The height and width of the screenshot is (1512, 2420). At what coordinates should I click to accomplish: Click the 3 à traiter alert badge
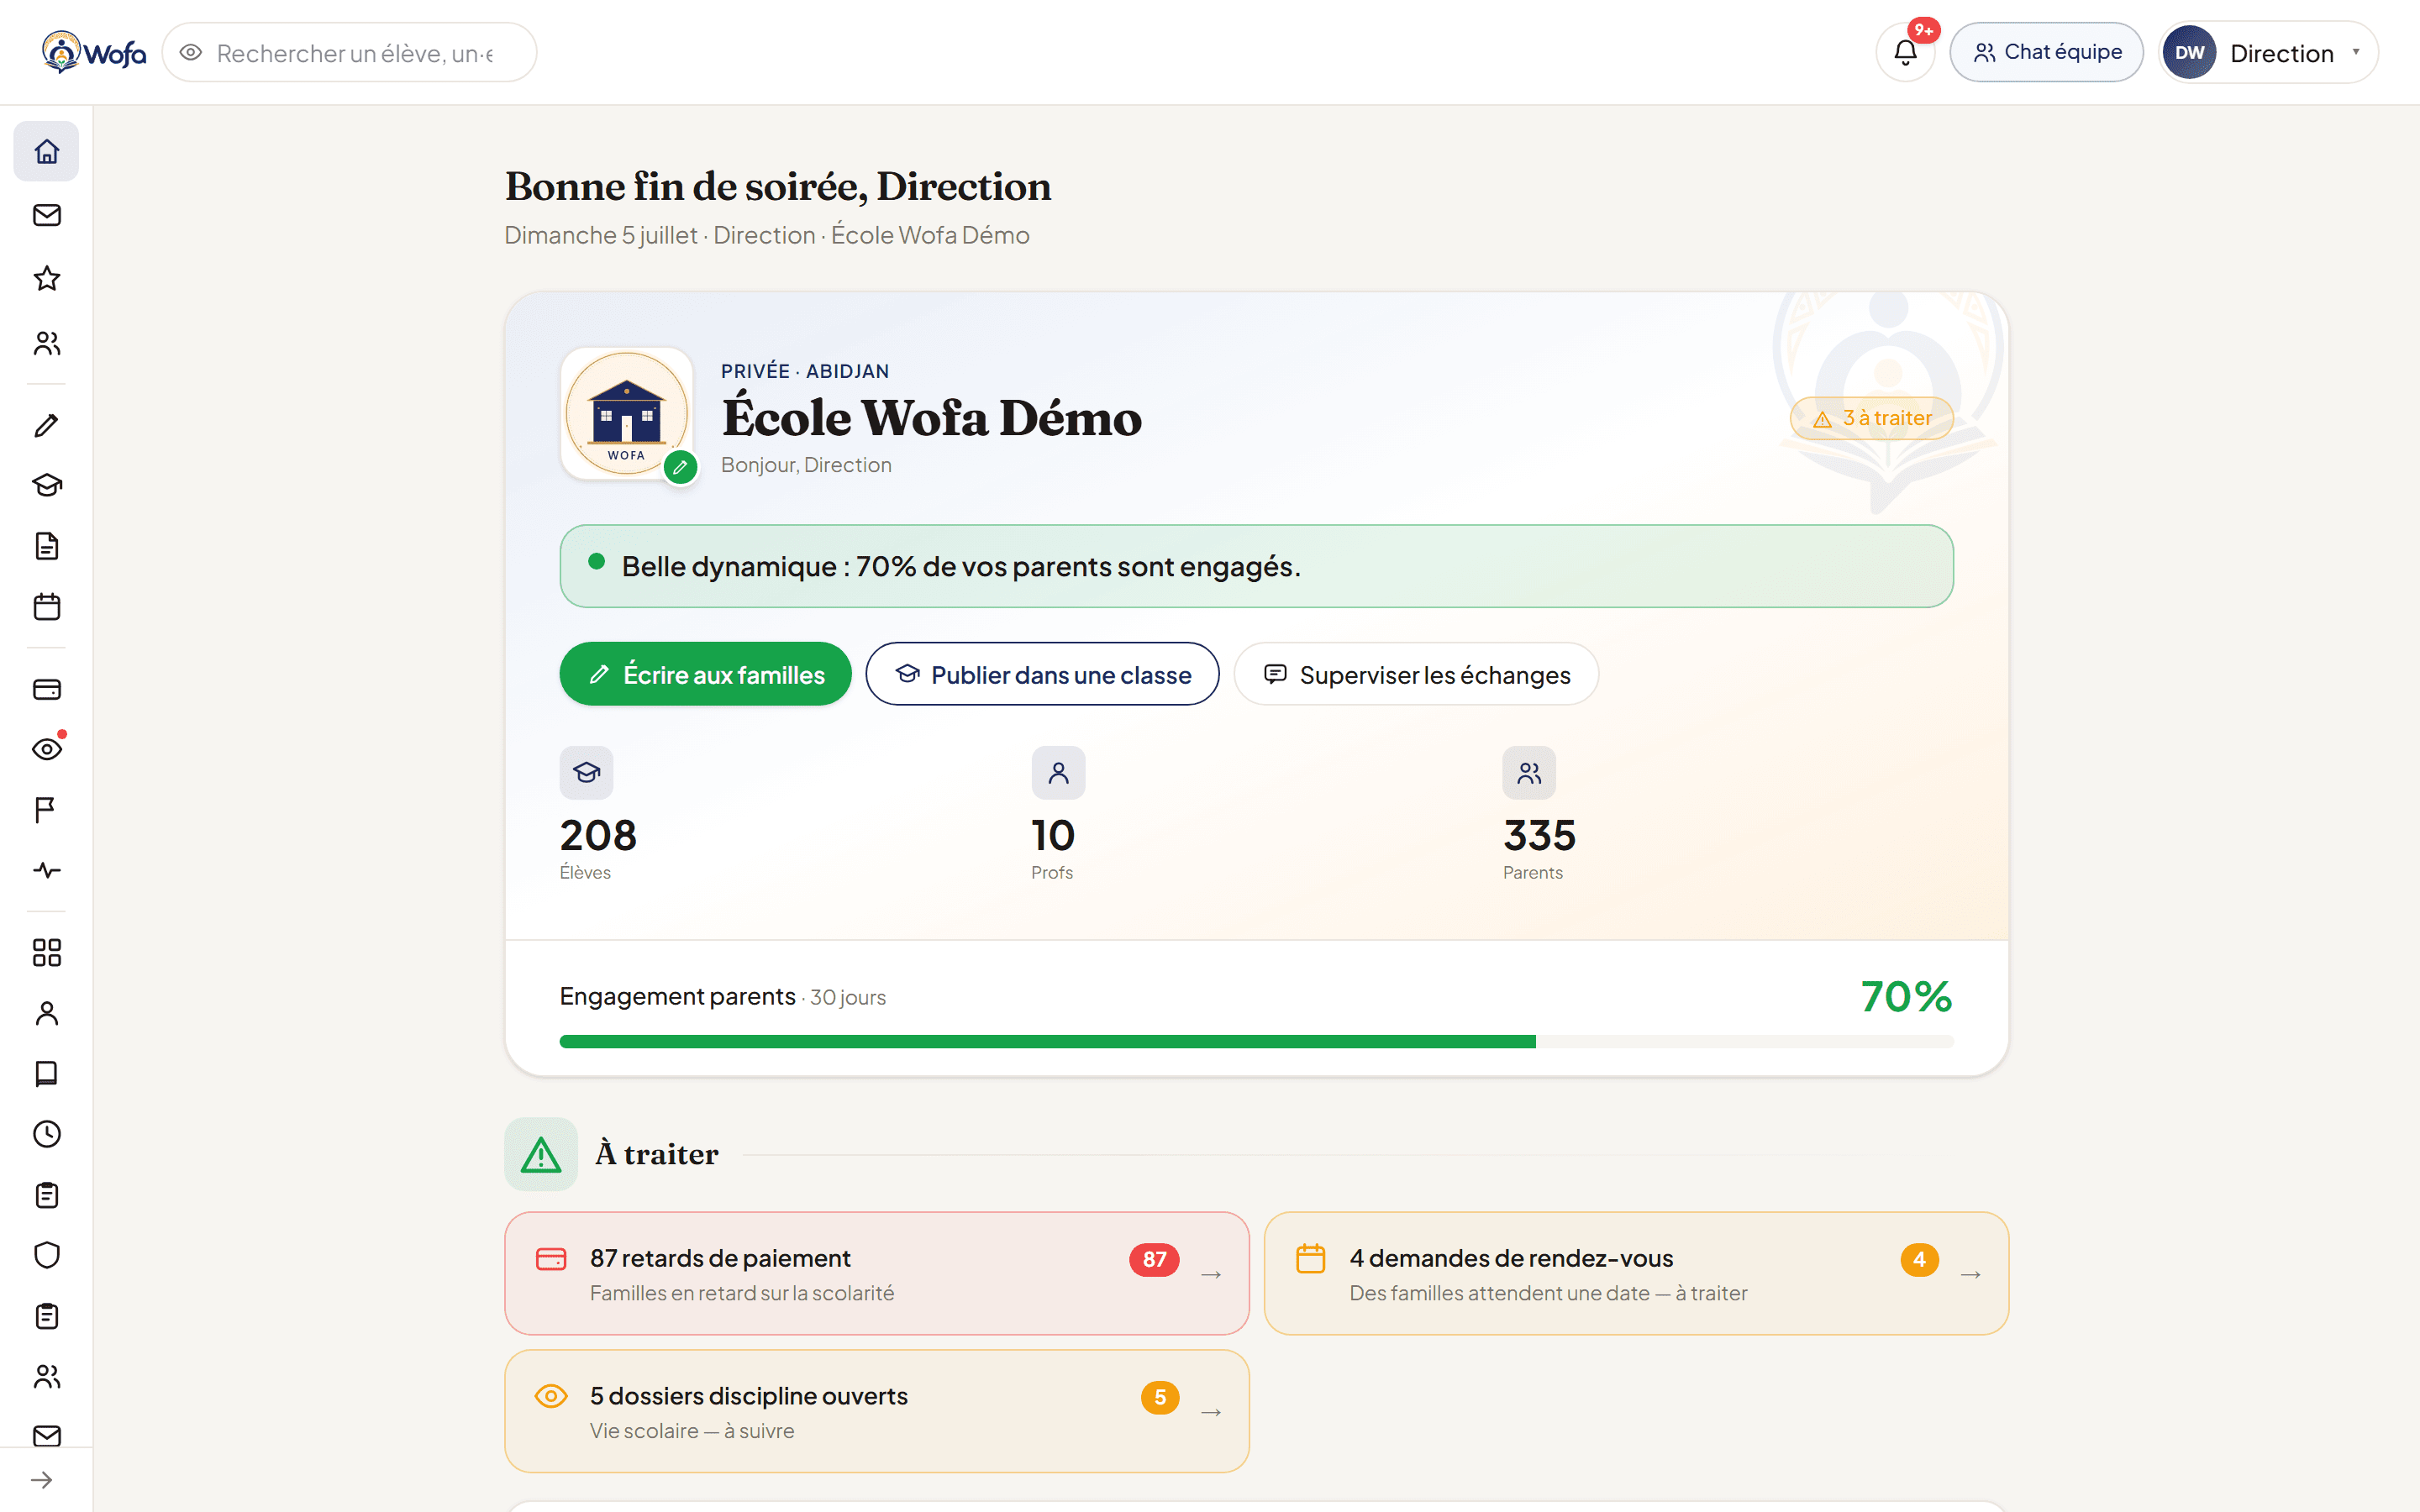click(x=1871, y=418)
